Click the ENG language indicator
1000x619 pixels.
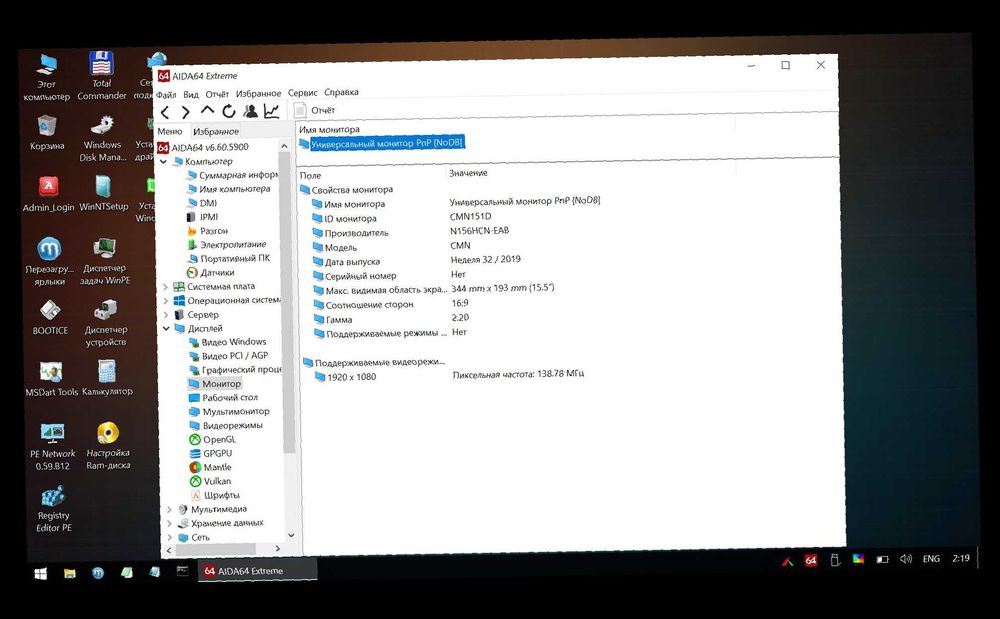pos(931,558)
